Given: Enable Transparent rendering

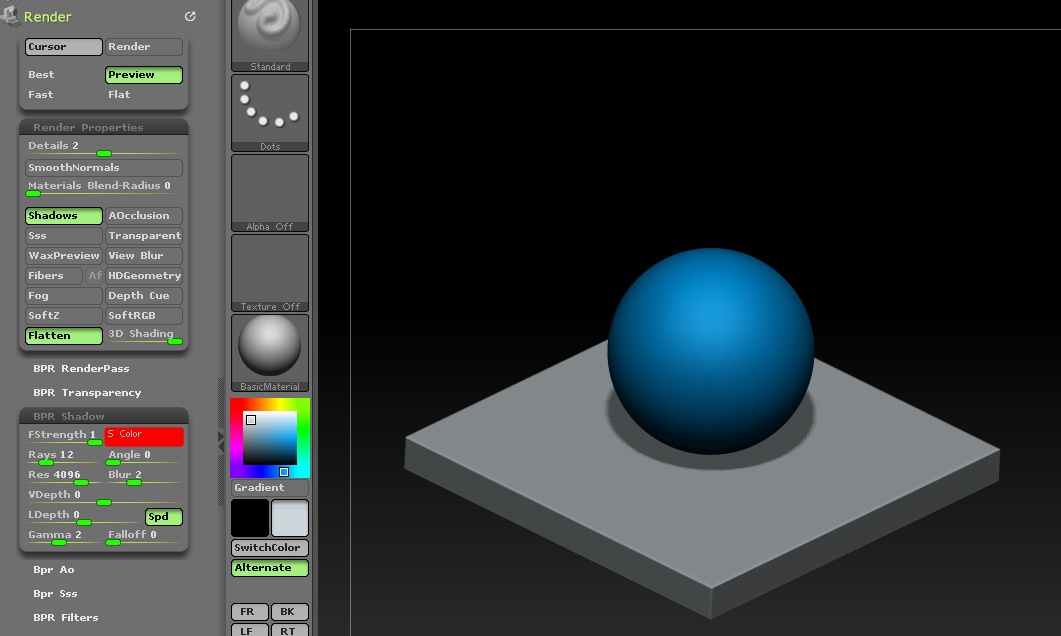Looking at the screenshot, I should click(143, 235).
